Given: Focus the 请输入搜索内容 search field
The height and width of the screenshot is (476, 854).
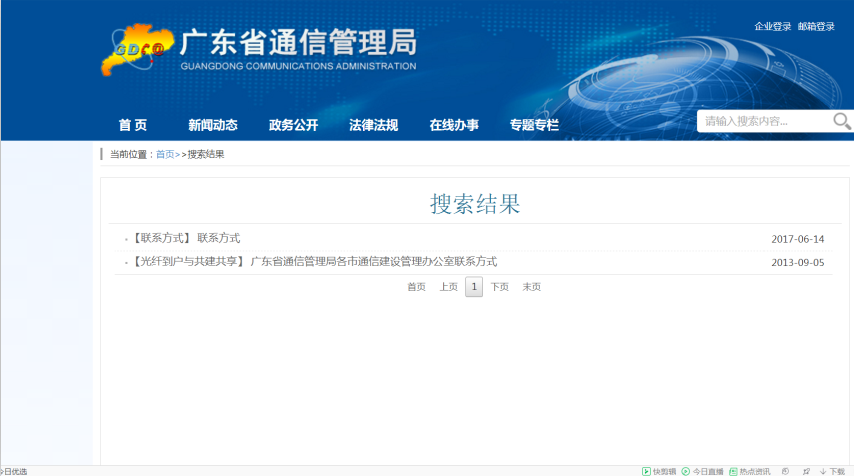Looking at the screenshot, I should pyautogui.click(x=764, y=122).
